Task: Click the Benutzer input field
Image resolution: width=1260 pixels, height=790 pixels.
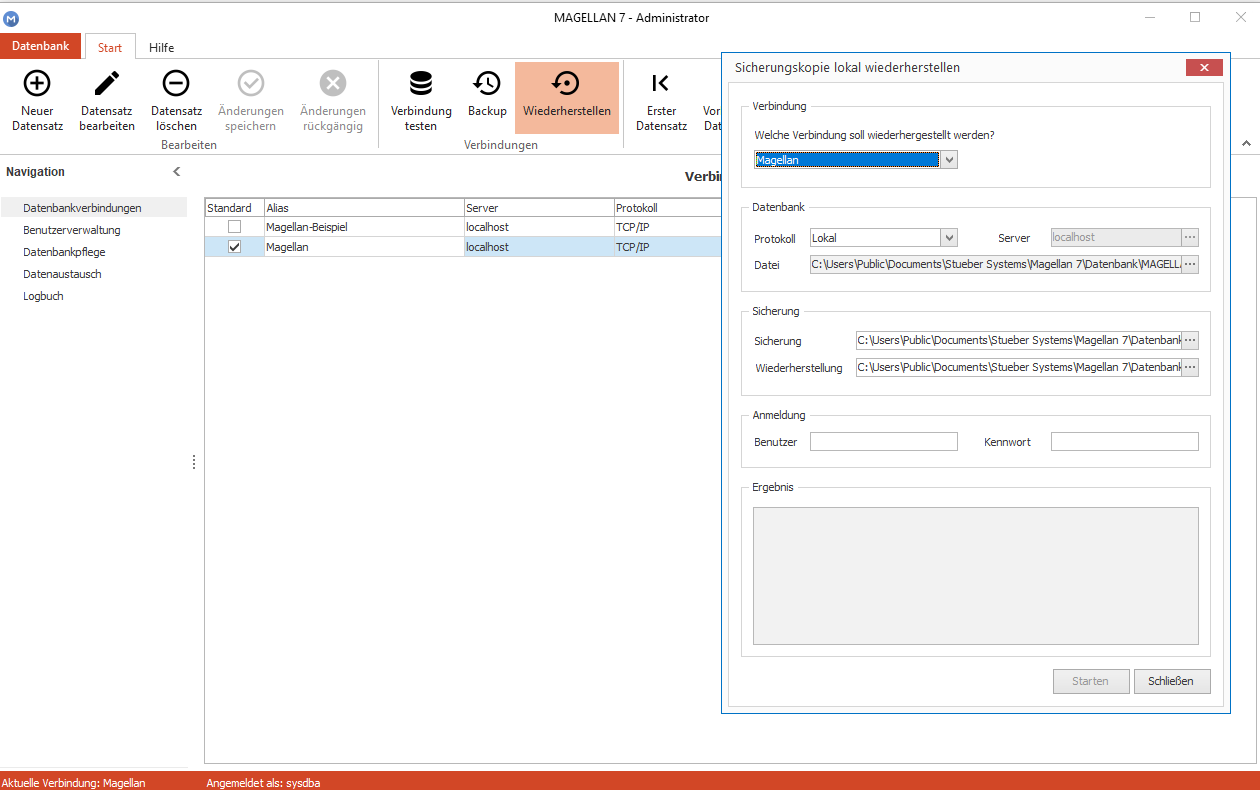Action: [x=884, y=441]
